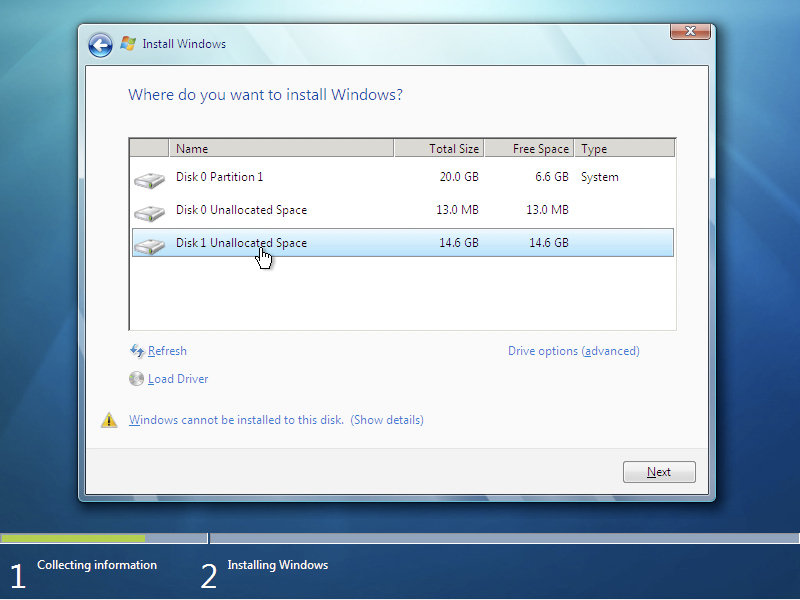The height and width of the screenshot is (600, 800).
Task: Click the 20.0 GB total size value
Action: pyautogui.click(x=459, y=177)
